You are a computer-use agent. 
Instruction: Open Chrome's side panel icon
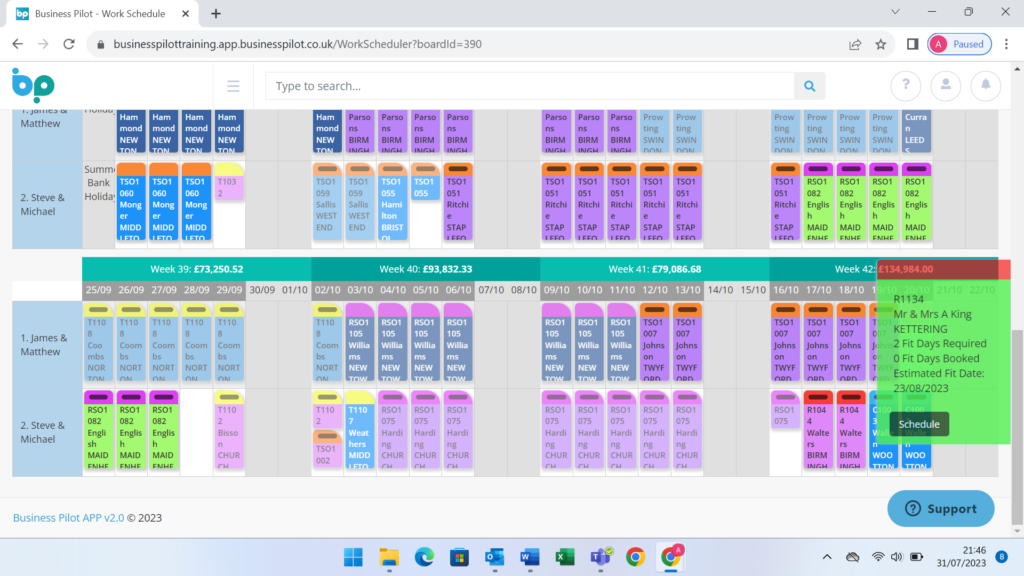(912, 44)
